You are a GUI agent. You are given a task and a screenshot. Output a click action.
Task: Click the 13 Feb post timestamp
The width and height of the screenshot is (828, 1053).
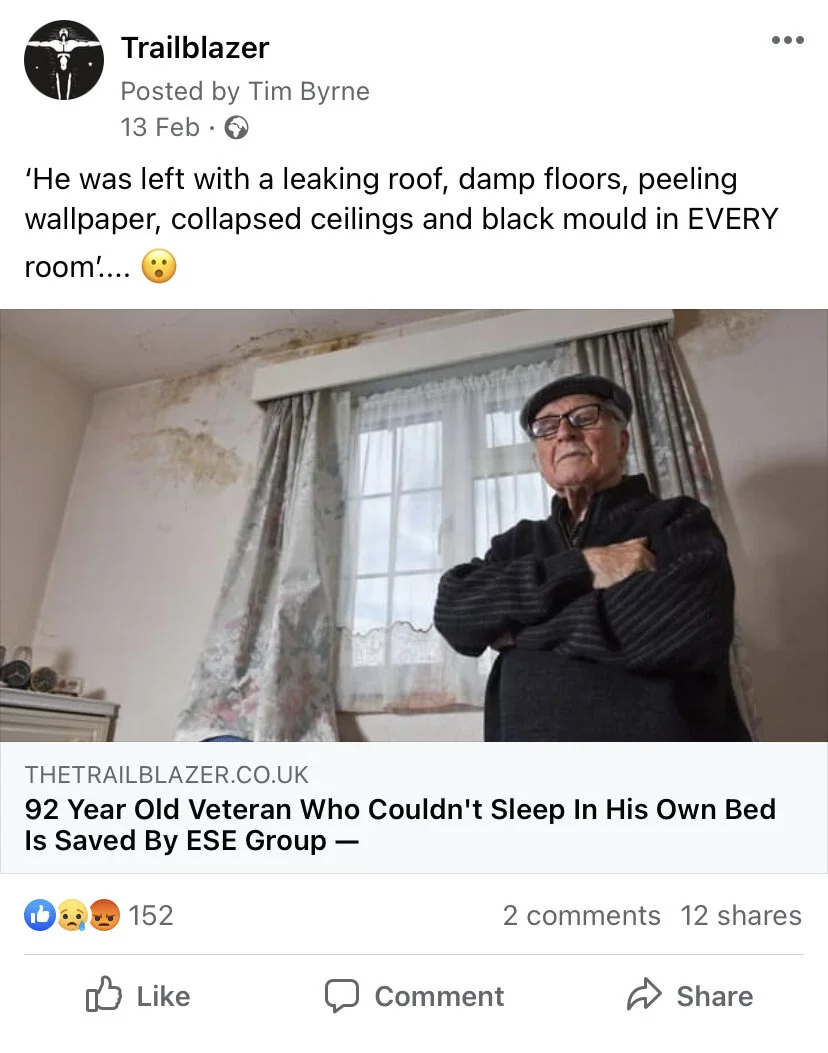click(160, 127)
